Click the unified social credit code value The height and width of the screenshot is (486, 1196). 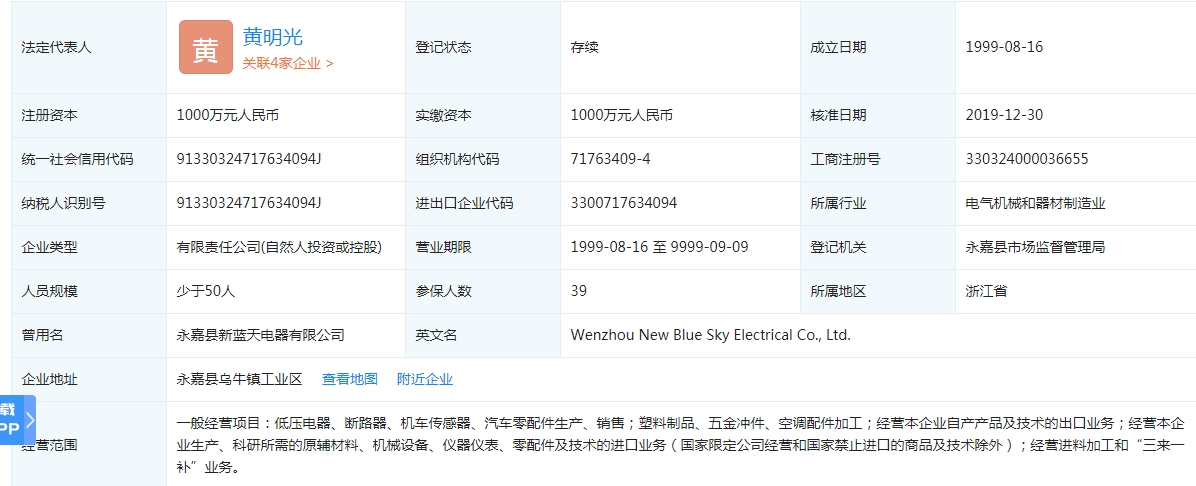(249, 159)
